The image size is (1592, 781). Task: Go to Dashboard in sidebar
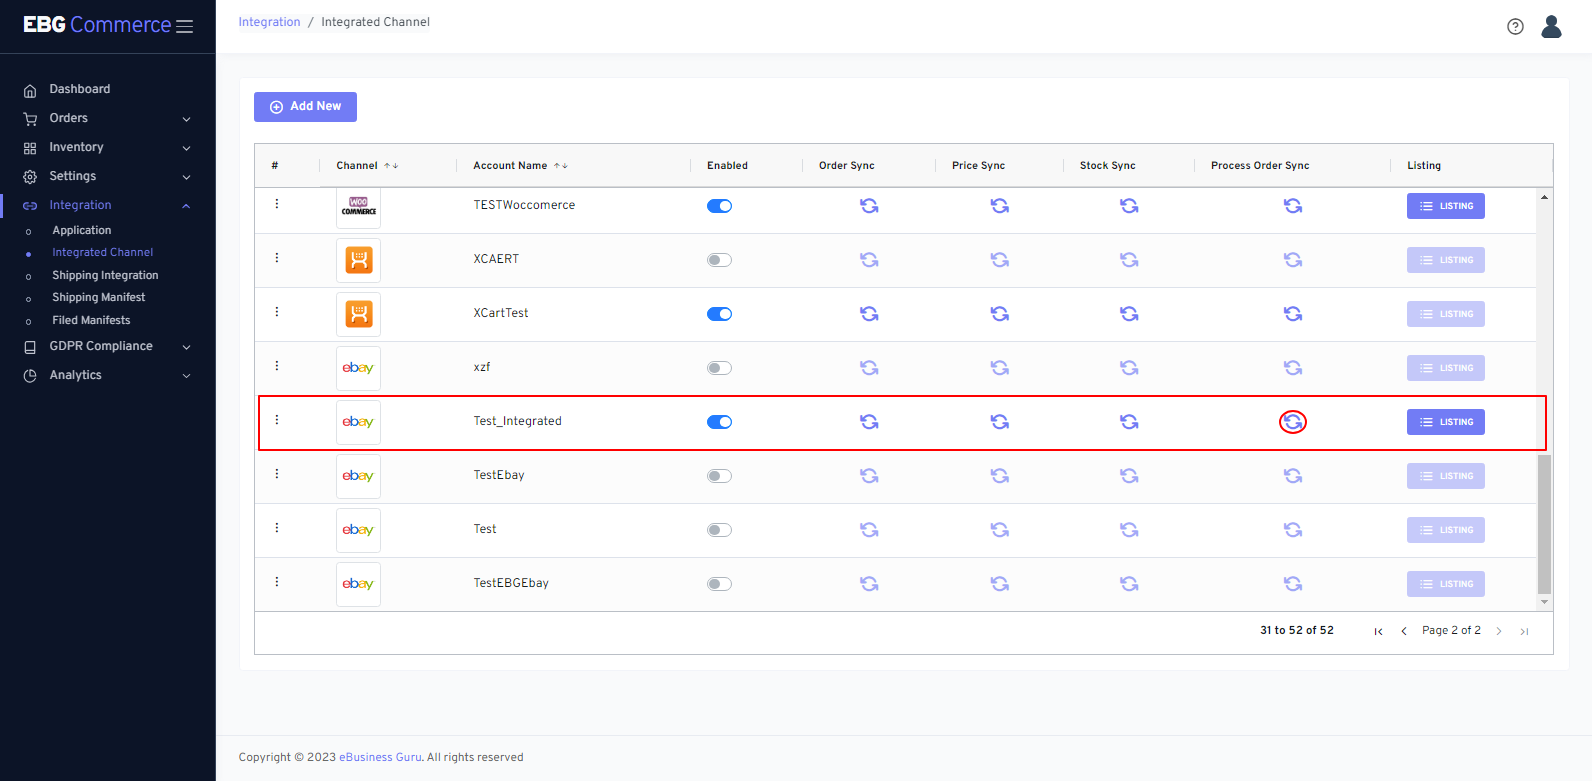pos(80,89)
